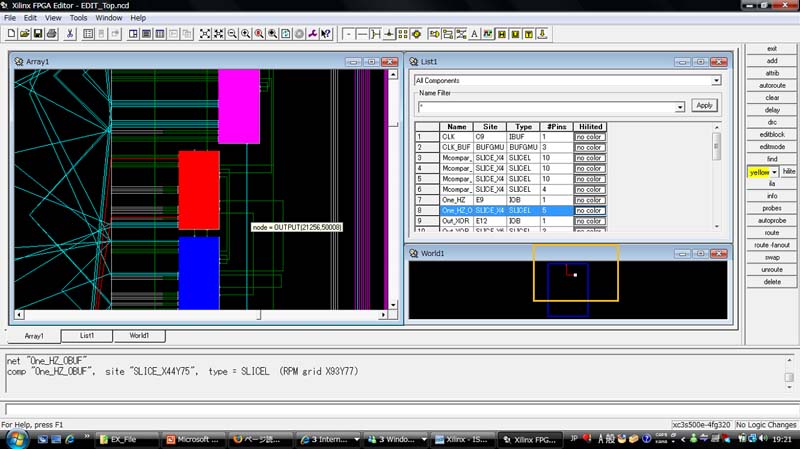Switch to the Array1 bottom tab
800x449 pixels.
click(34, 336)
